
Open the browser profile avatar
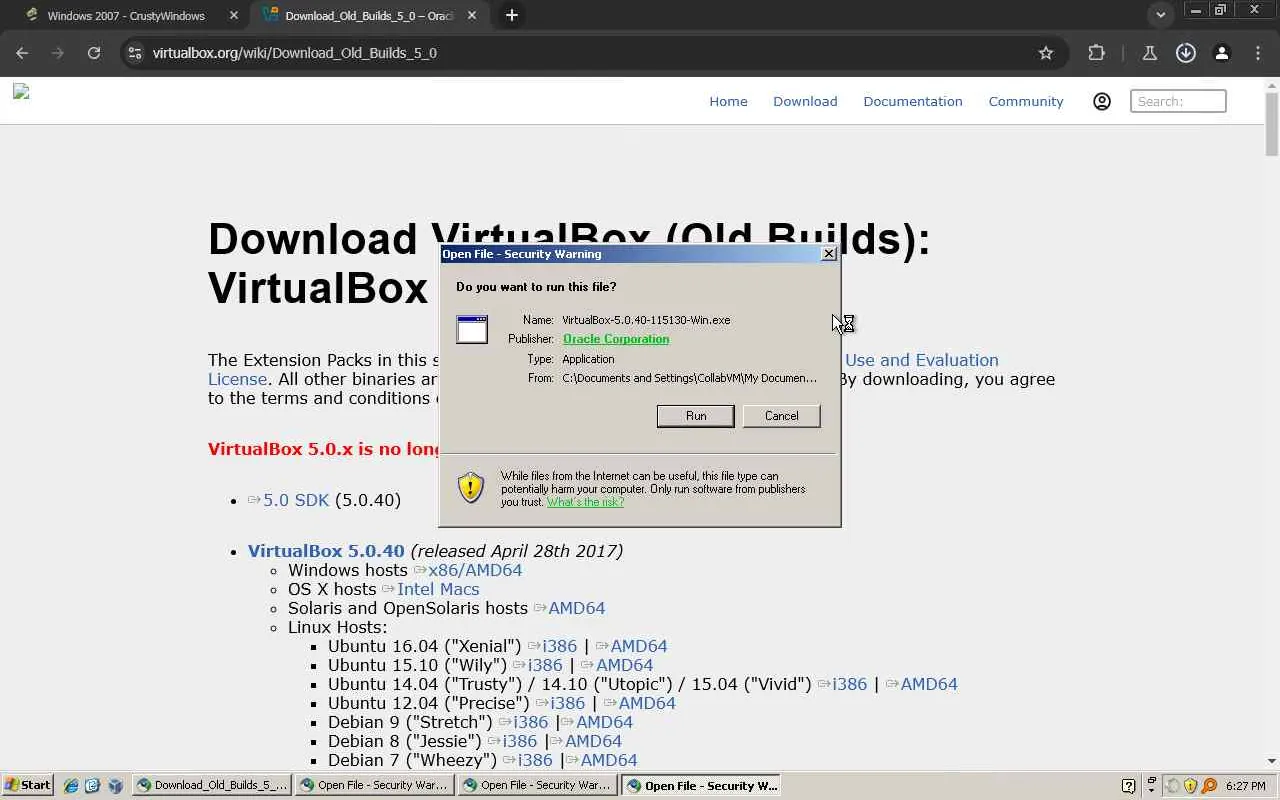[1222, 53]
